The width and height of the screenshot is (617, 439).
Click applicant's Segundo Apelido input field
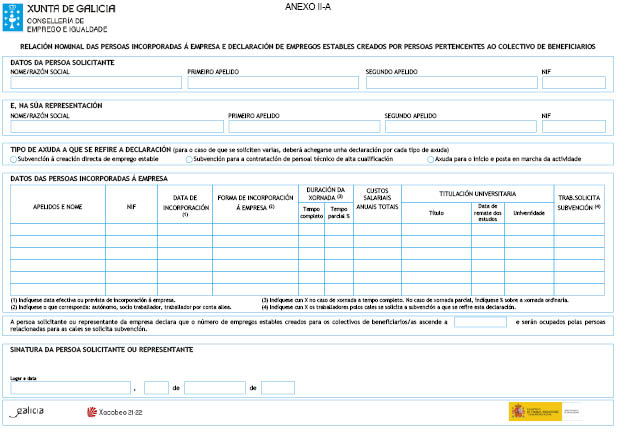pyautogui.click(x=451, y=83)
